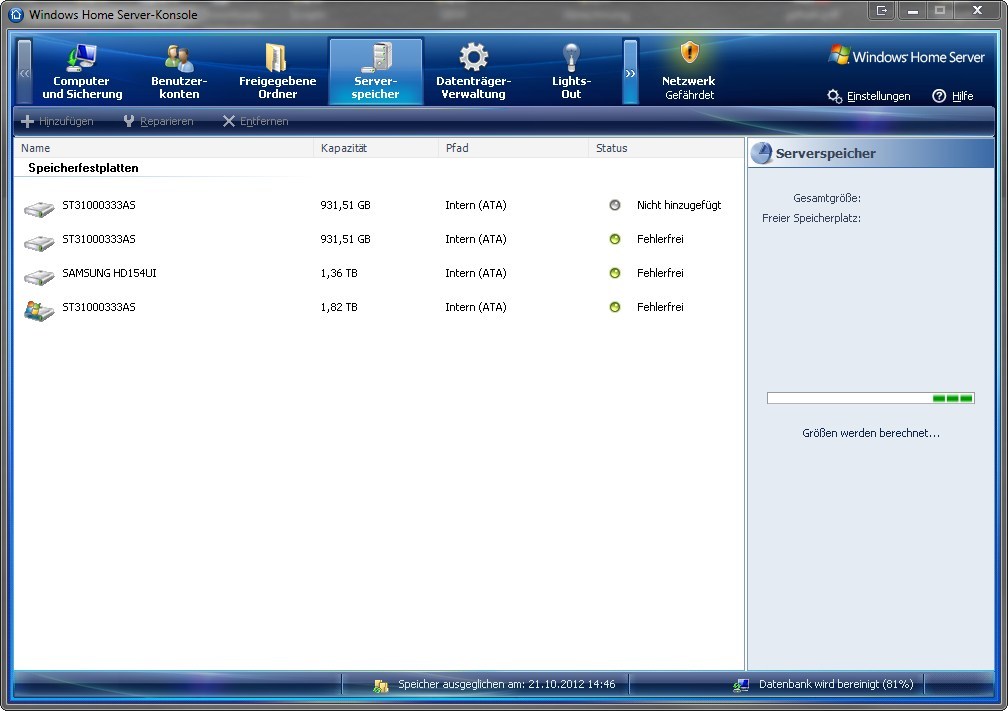The height and width of the screenshot is (711, 1008).
Task: Sort by the Pfad column header
Action: tap(513, 148)
